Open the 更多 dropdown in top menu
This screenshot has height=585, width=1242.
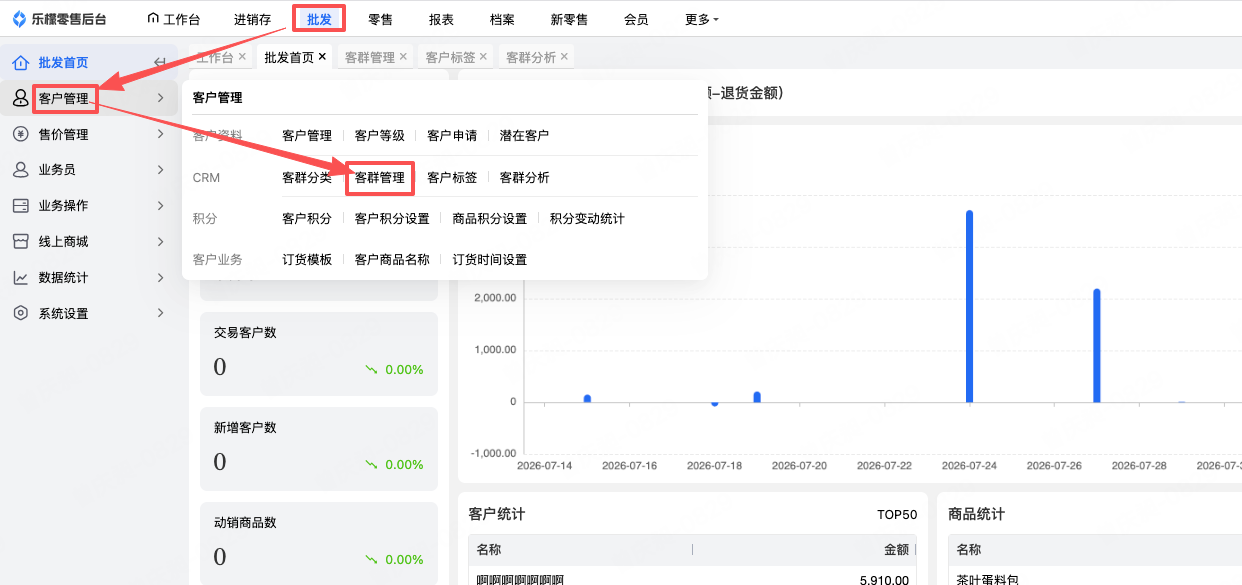[702, 19]
